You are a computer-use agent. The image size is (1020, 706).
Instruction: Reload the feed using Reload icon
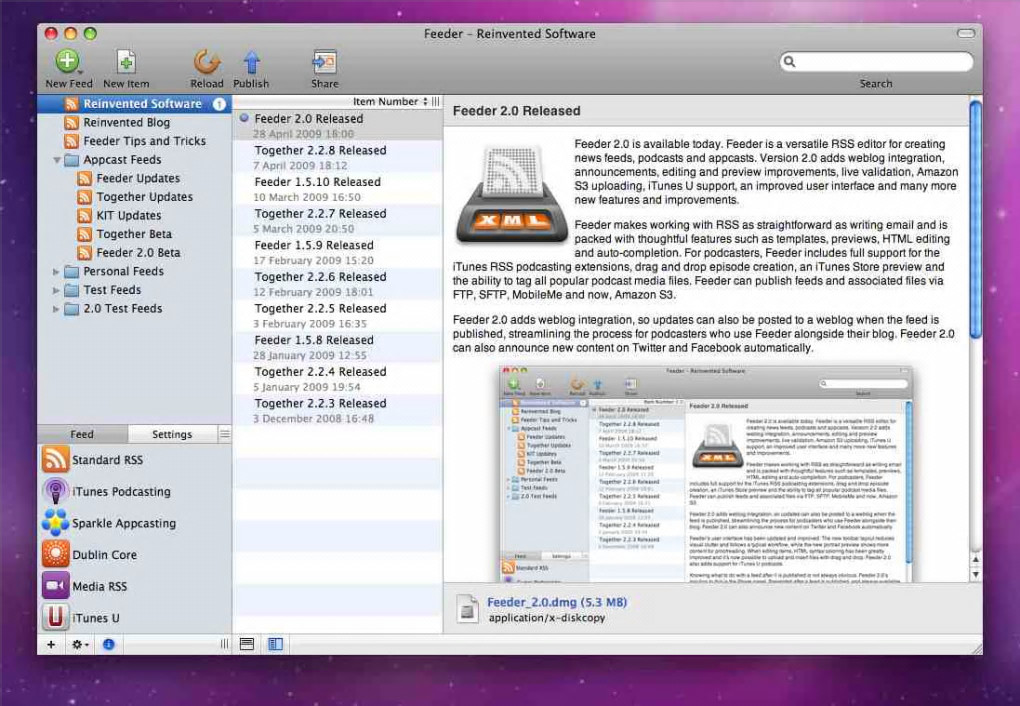(x=207, y=62)
